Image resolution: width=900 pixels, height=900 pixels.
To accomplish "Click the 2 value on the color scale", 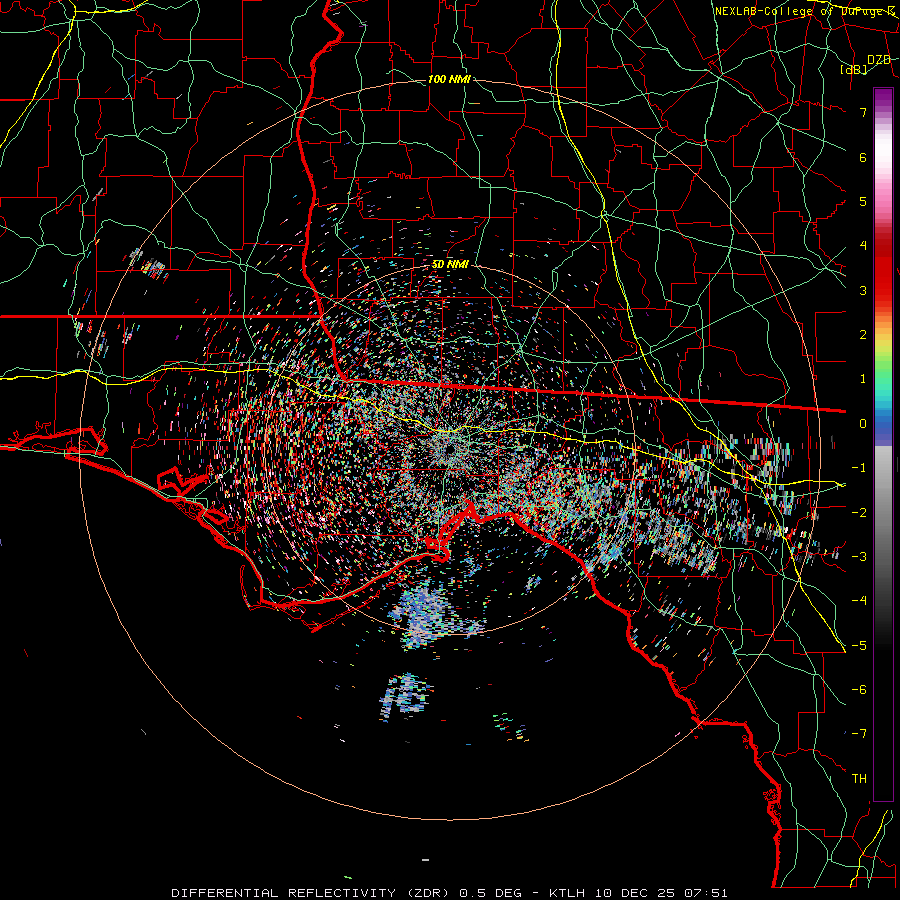I will (863, 335).
